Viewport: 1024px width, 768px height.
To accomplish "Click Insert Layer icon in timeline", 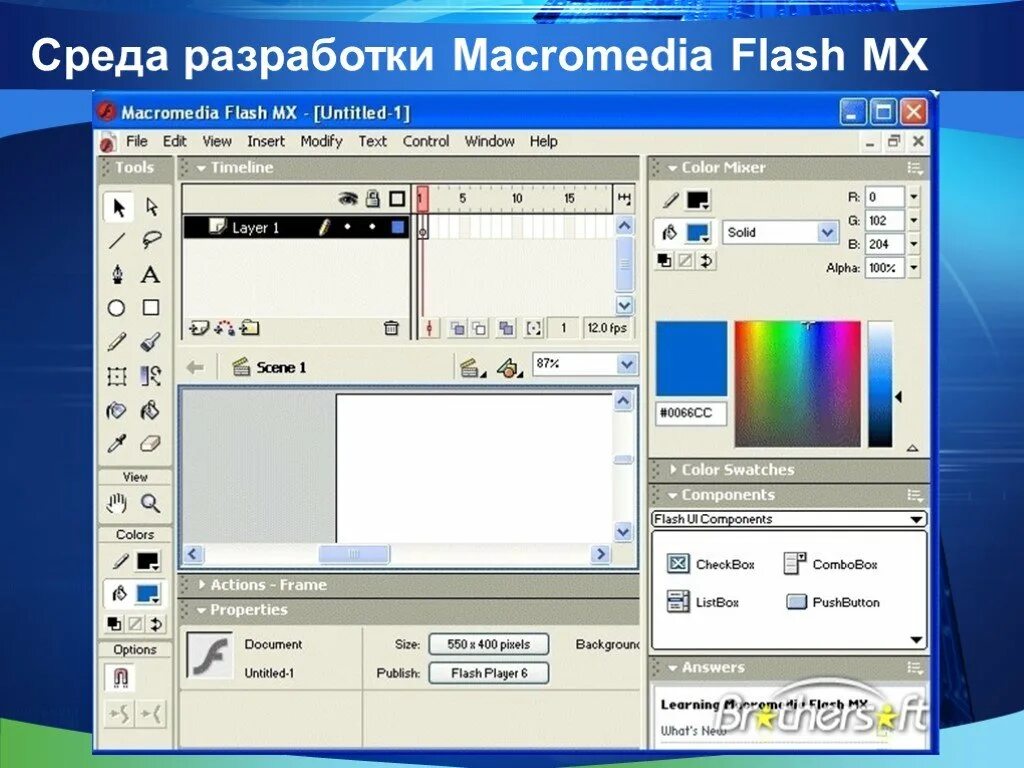I will (x=199, y=328).
